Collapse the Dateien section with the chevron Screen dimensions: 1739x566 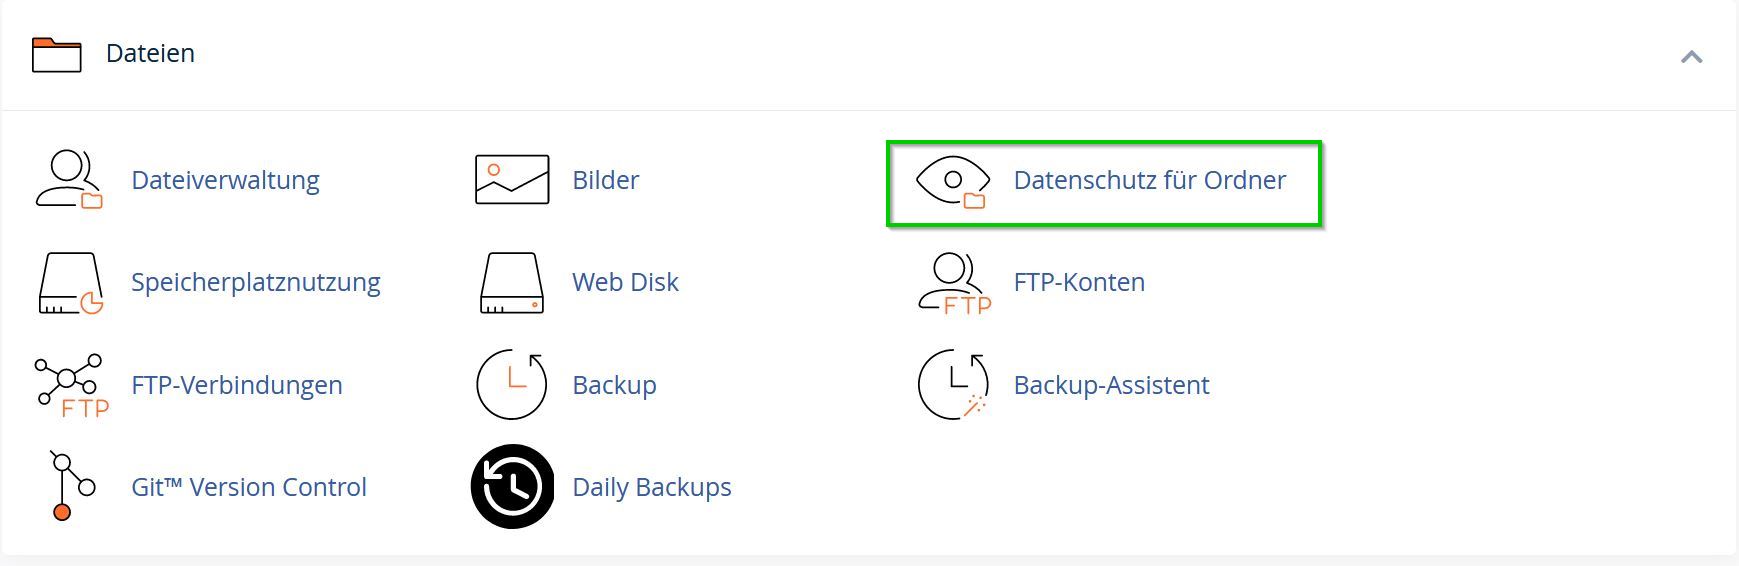(1691, 57)
